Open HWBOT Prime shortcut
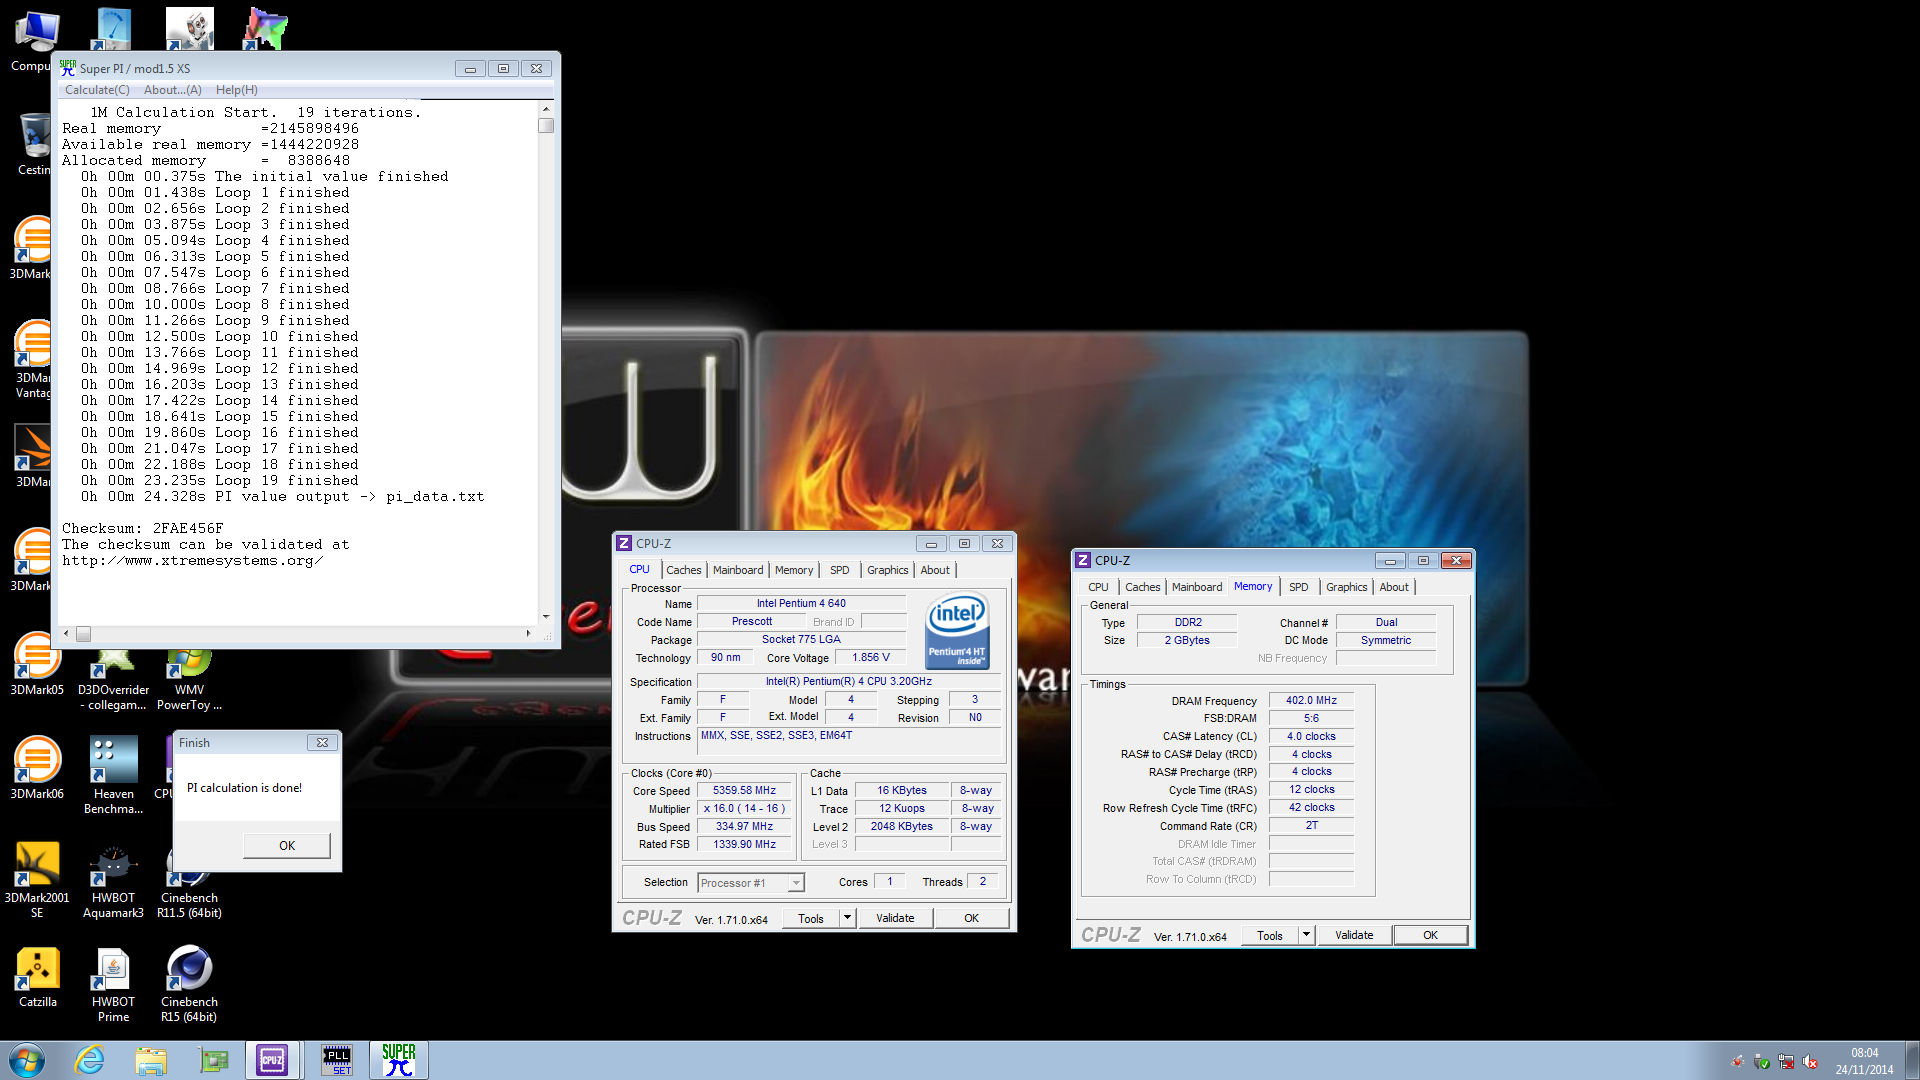This screenshot has width=1920, height=1080. click(x=113, y=984)
